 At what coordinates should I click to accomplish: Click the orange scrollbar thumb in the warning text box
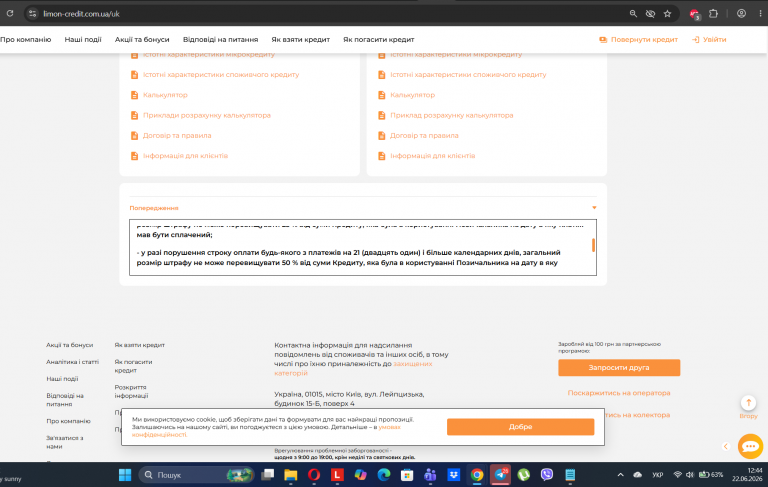pos(593,245)
